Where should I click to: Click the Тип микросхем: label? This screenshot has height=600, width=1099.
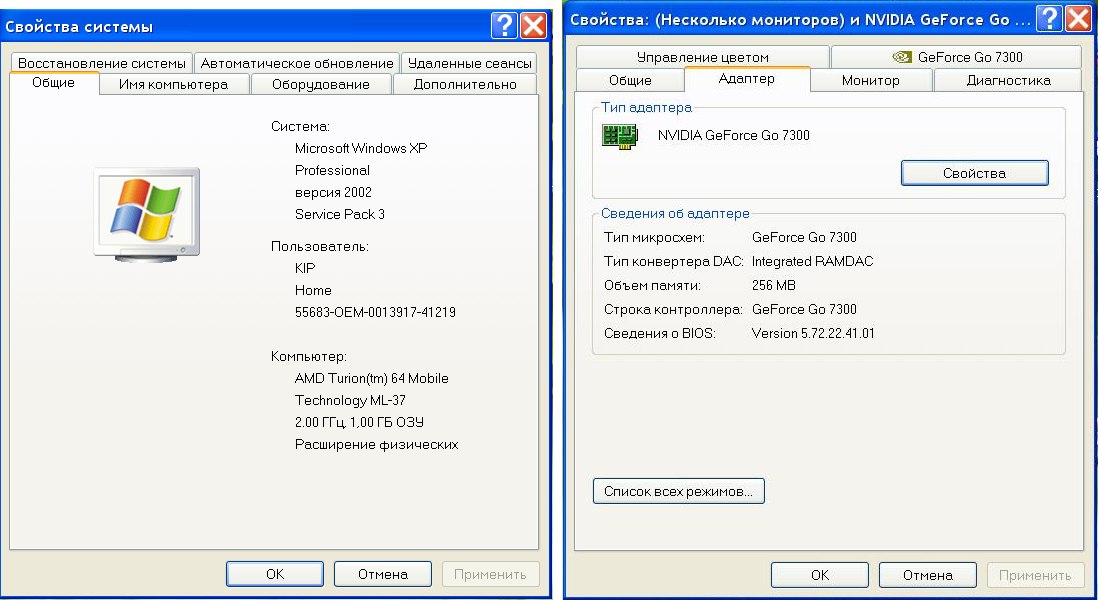click(x=654, y=238)
